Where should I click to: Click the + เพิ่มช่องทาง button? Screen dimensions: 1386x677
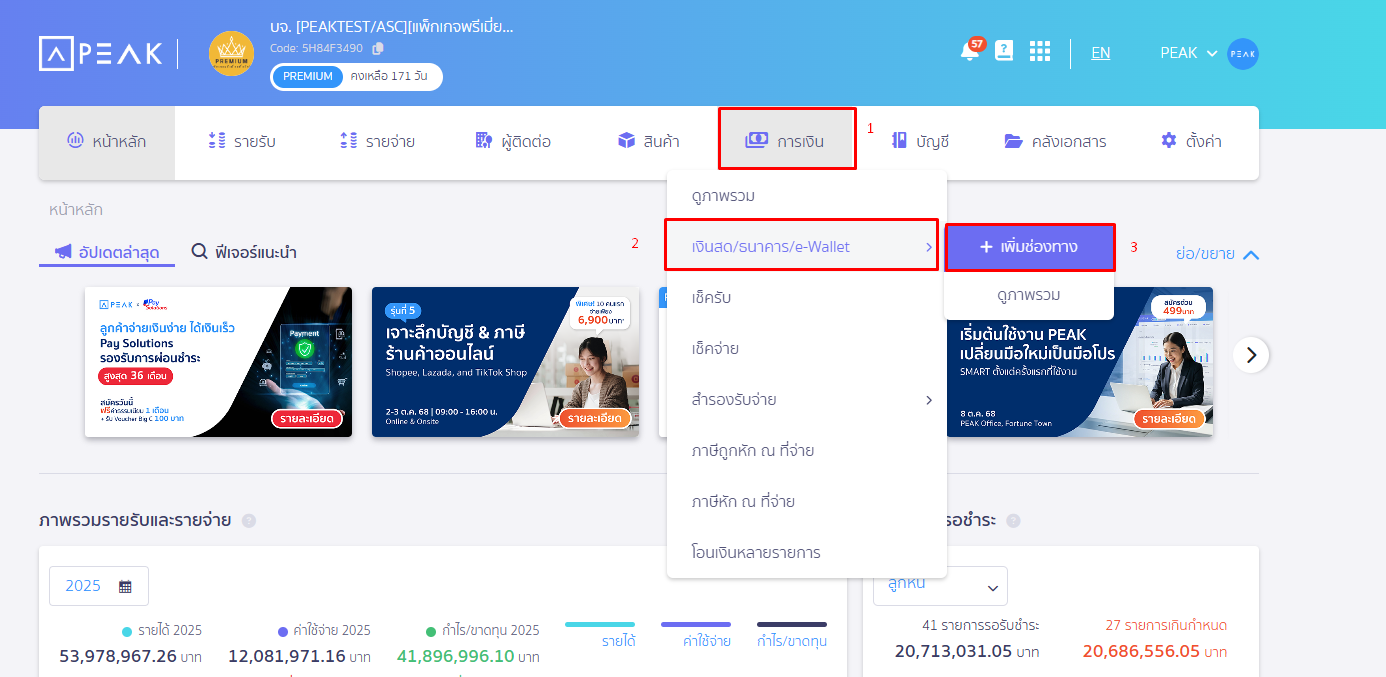(1029, 246)
